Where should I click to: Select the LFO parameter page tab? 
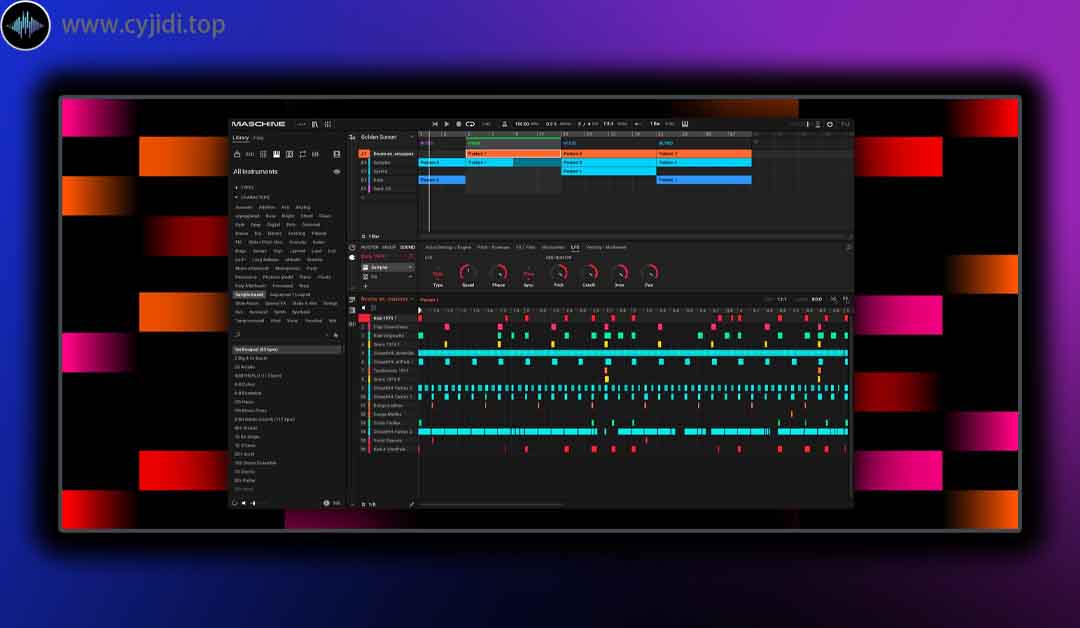click(574, 247)
